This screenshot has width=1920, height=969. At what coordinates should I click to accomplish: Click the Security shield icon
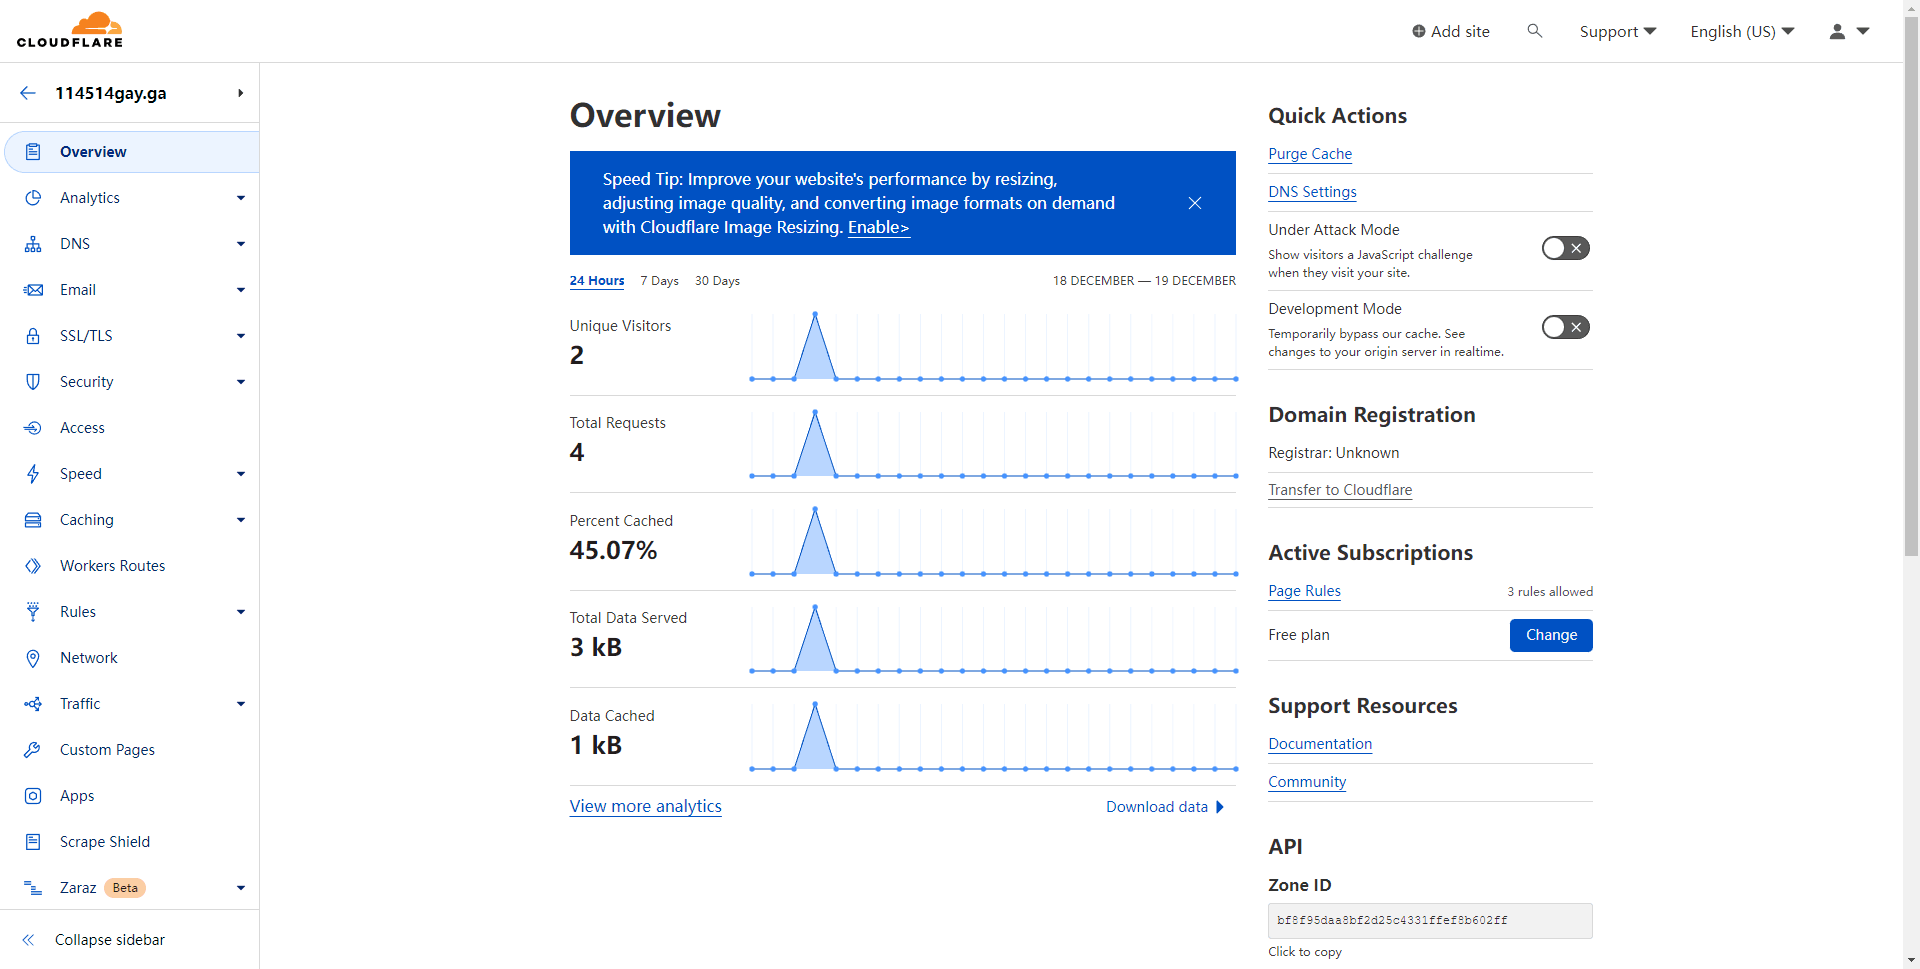[33, 382]
